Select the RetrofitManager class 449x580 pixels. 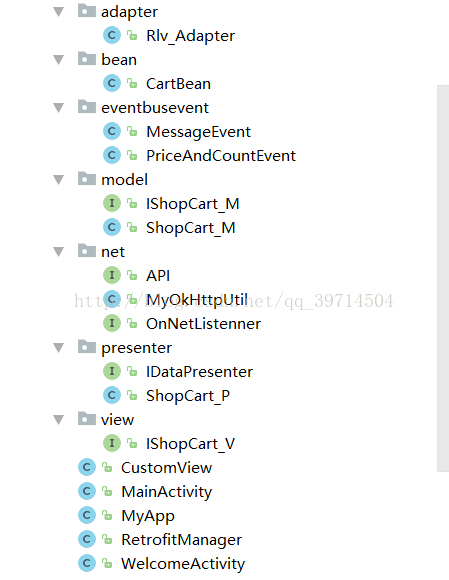click(x=182, y=540)
